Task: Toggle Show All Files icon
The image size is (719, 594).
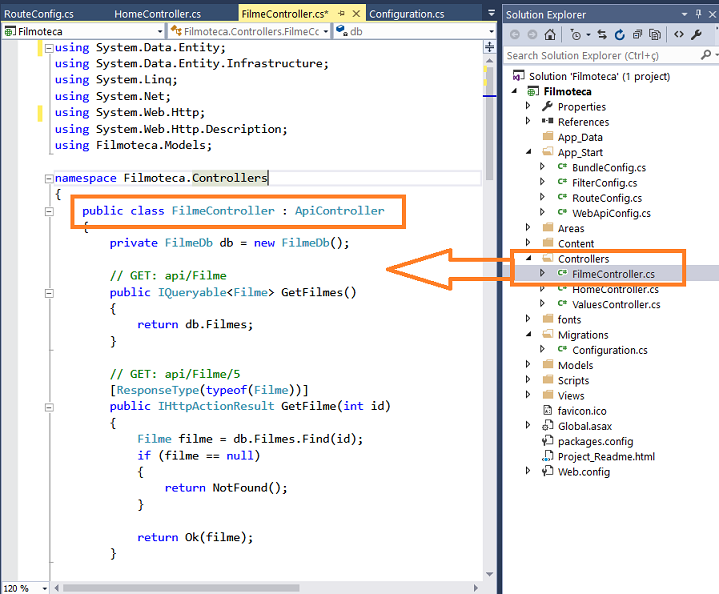Action: [655, 35]
